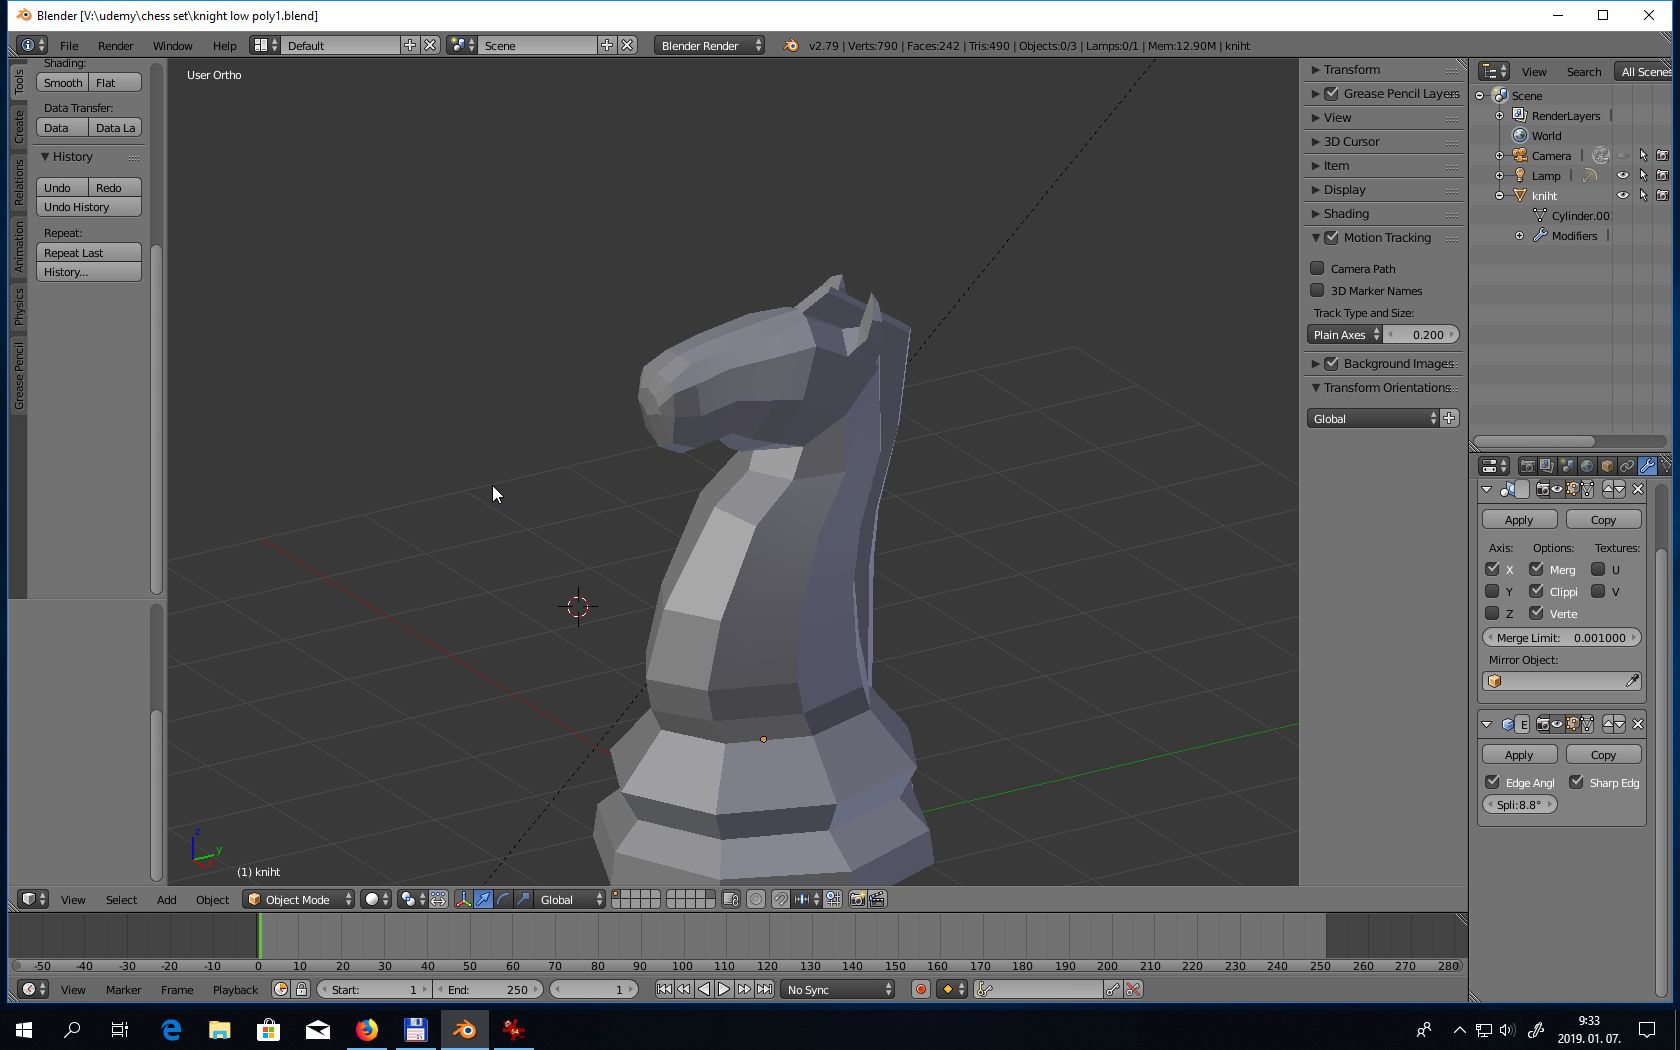
Task: Enable the Y axis checkbox for Mirror
Action: point(1492,591)
